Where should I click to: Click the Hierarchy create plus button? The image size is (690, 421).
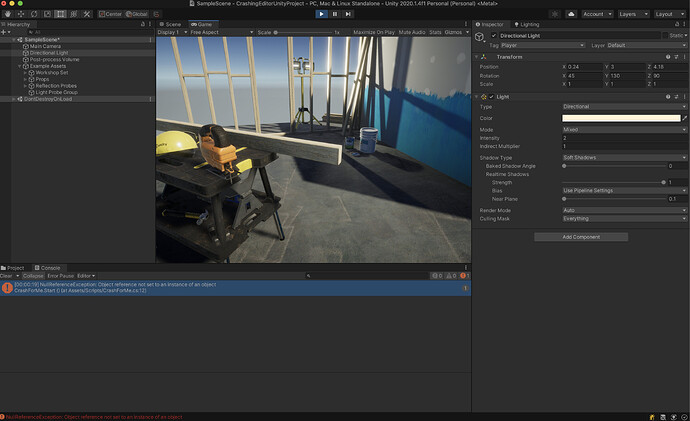pyautogui.click(x=4, y=32)
